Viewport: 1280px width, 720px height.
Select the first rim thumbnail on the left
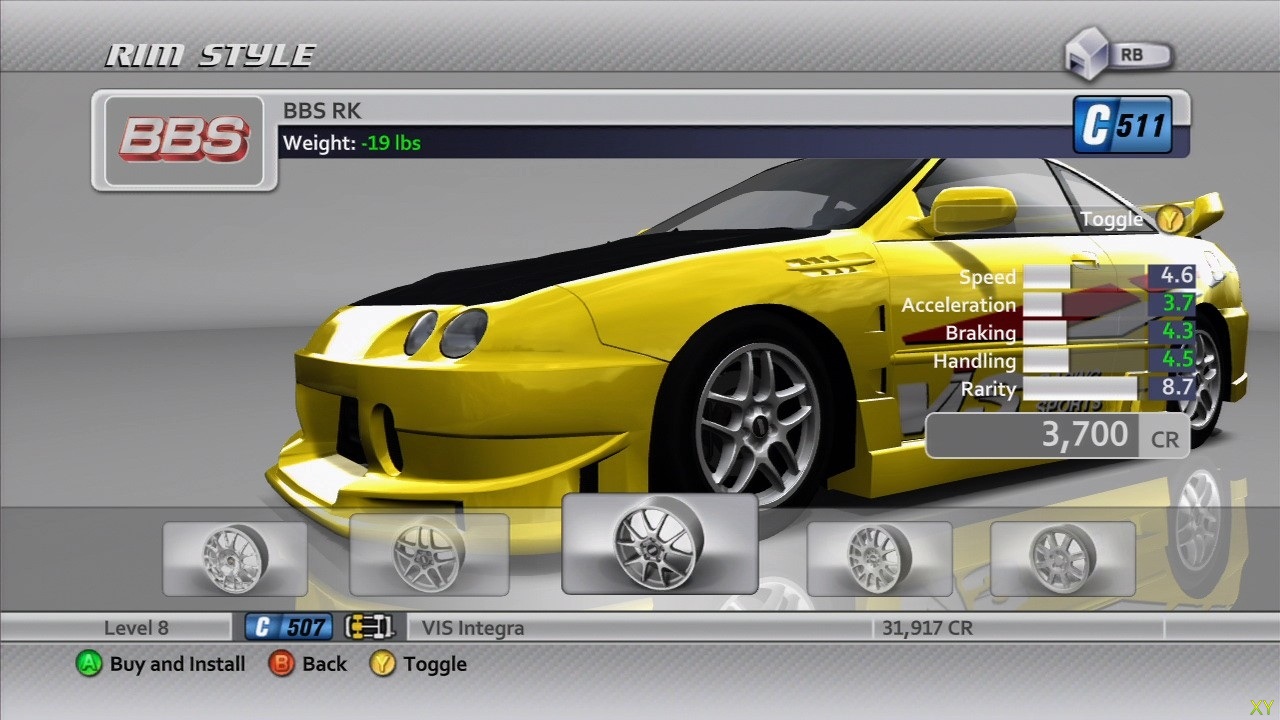[235, 558]
